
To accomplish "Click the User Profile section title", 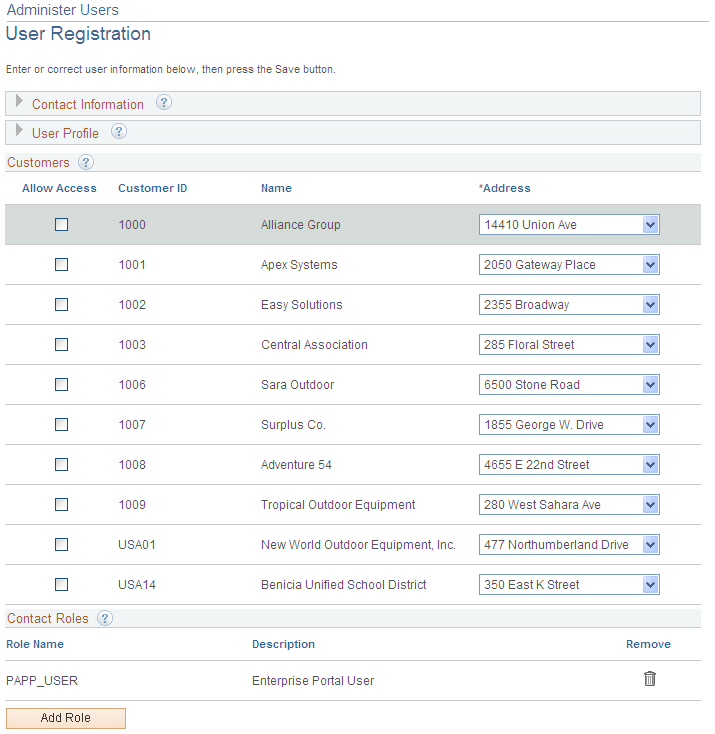I will (65, 133).
